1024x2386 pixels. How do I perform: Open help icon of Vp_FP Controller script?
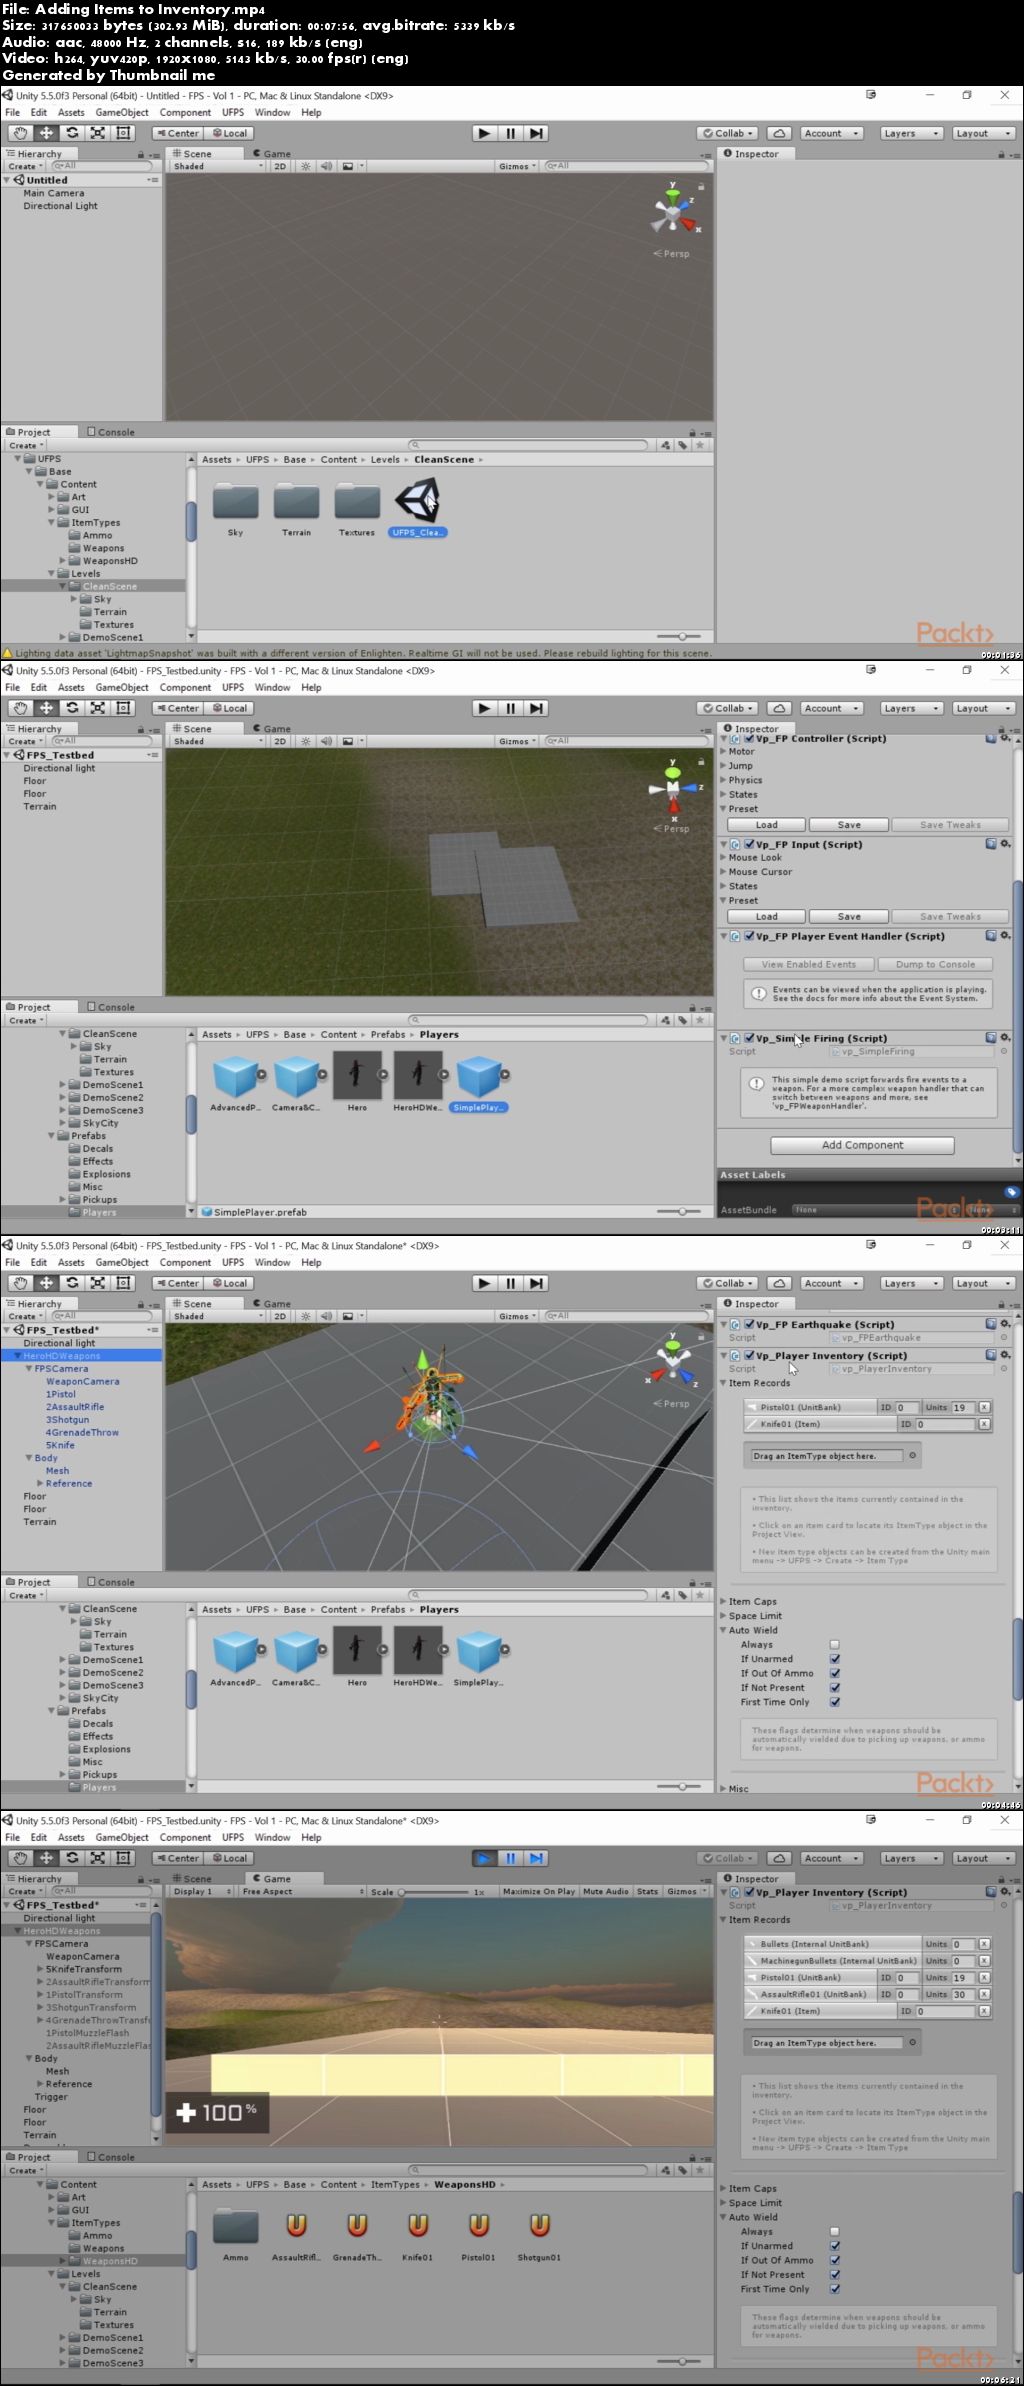click(x=991, y=738)
